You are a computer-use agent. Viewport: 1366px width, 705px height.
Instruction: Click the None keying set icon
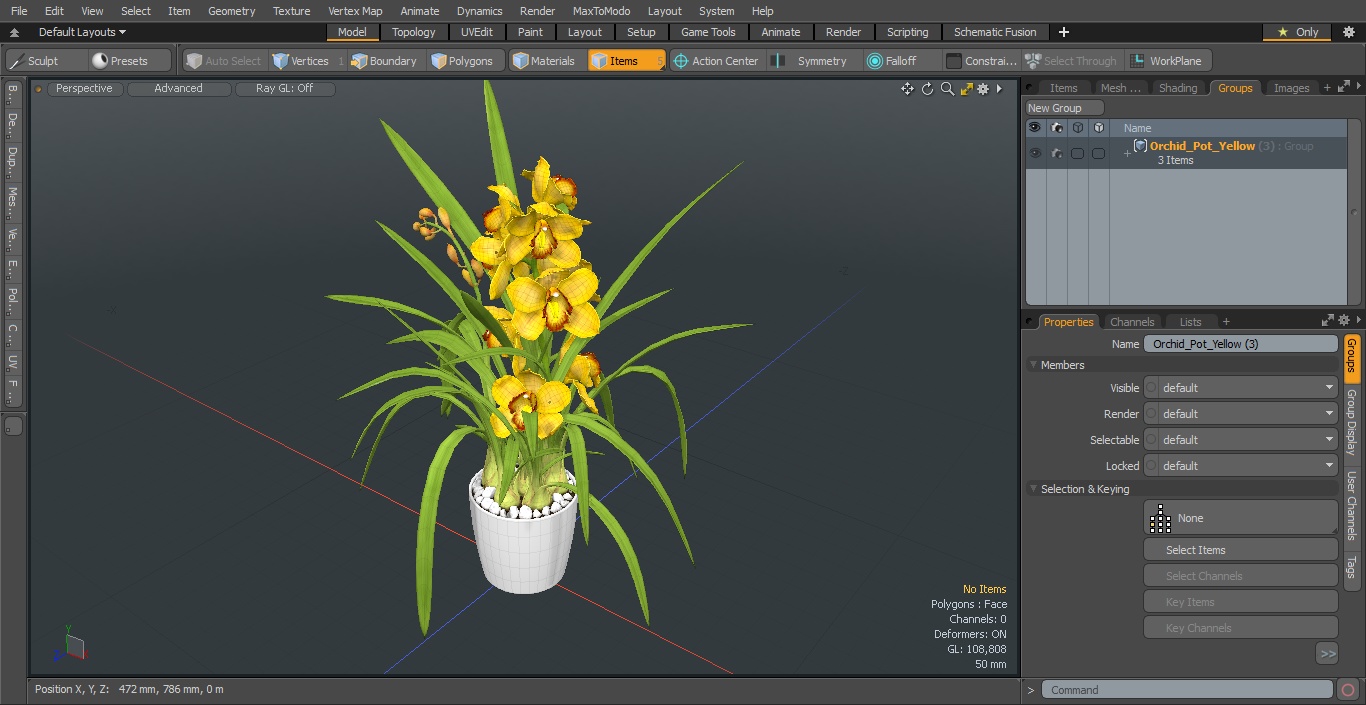[x=1160, y=518]
